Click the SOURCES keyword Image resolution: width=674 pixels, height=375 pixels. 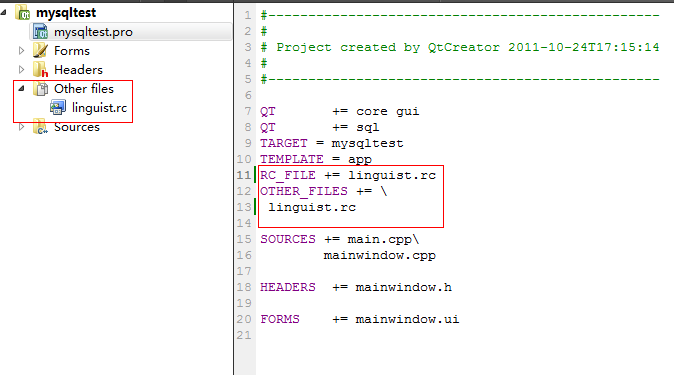288,239
